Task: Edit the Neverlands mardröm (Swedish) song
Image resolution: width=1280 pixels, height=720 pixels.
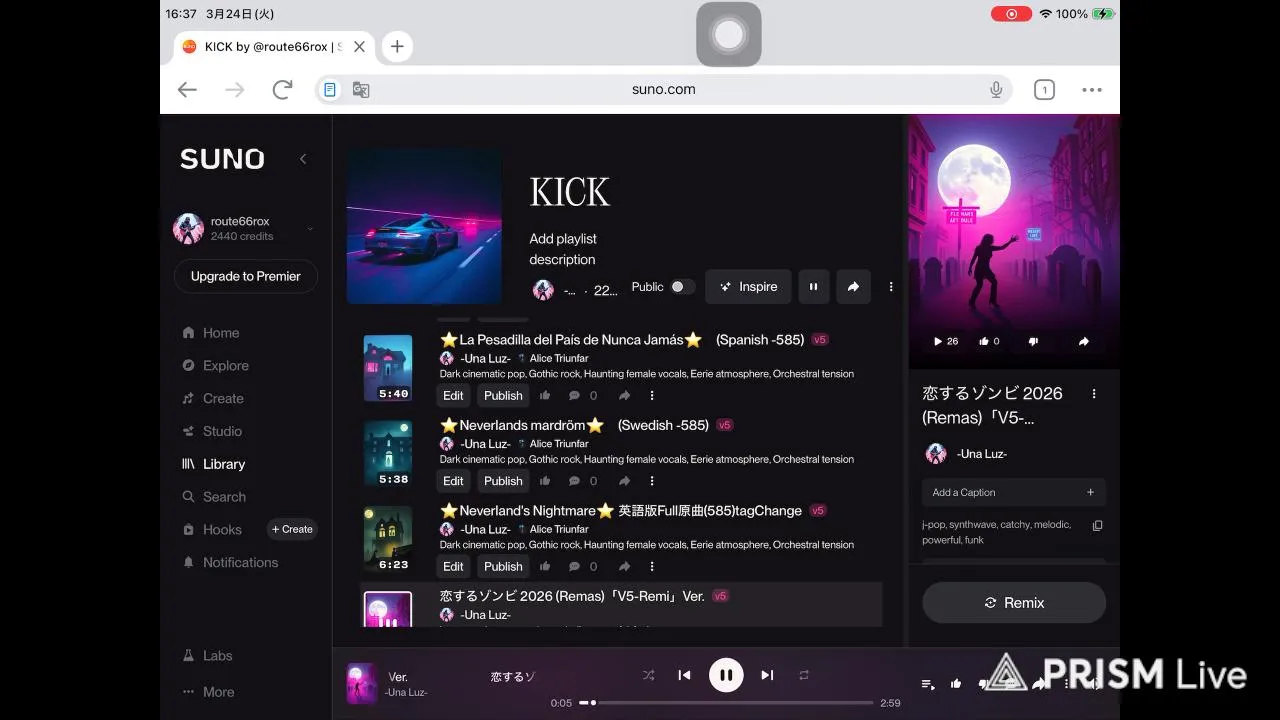Action: 454,481
